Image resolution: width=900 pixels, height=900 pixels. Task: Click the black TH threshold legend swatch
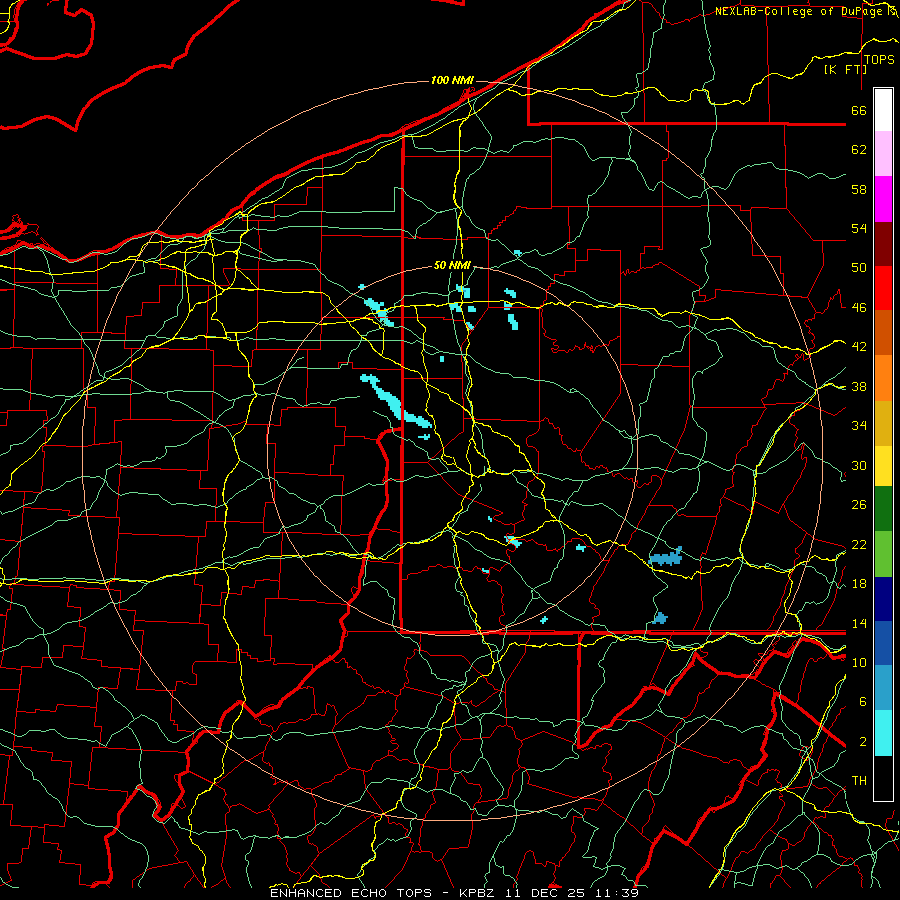pyautogui.click(x=883, y=778)
